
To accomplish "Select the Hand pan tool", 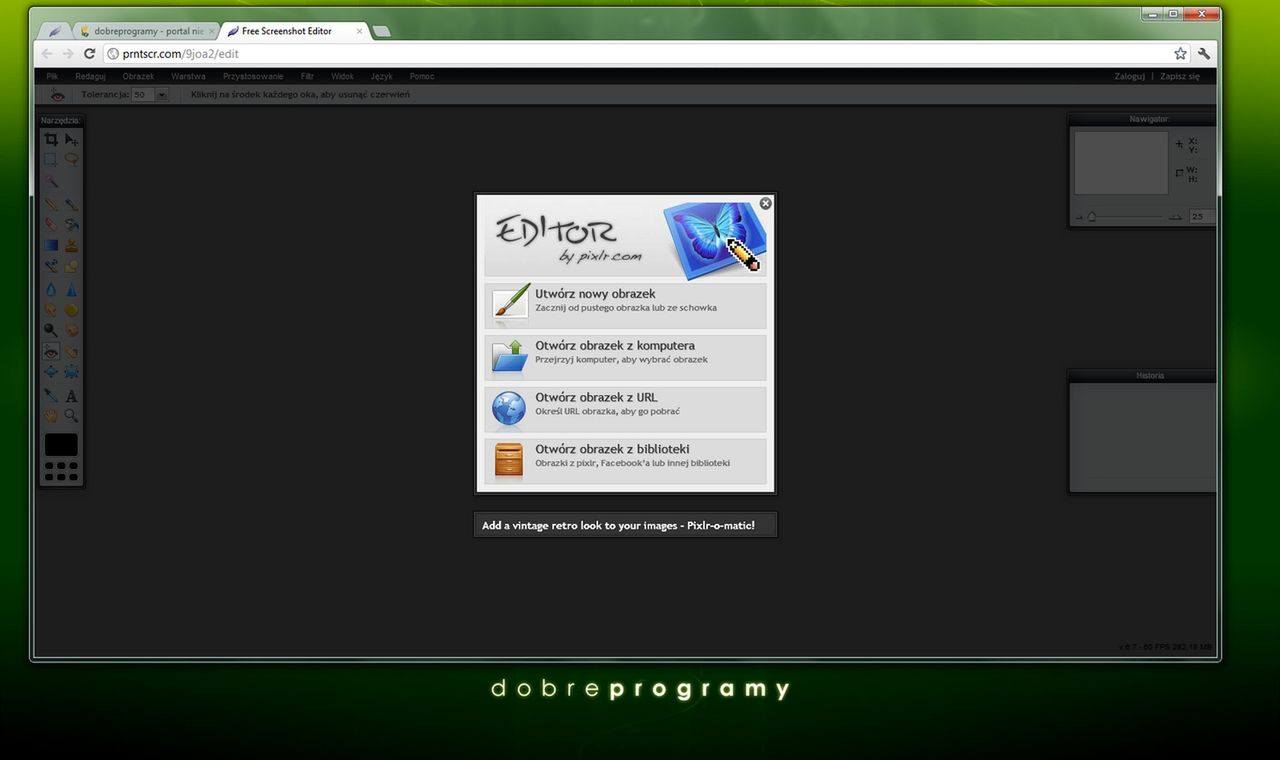I will tap(51, 415).
